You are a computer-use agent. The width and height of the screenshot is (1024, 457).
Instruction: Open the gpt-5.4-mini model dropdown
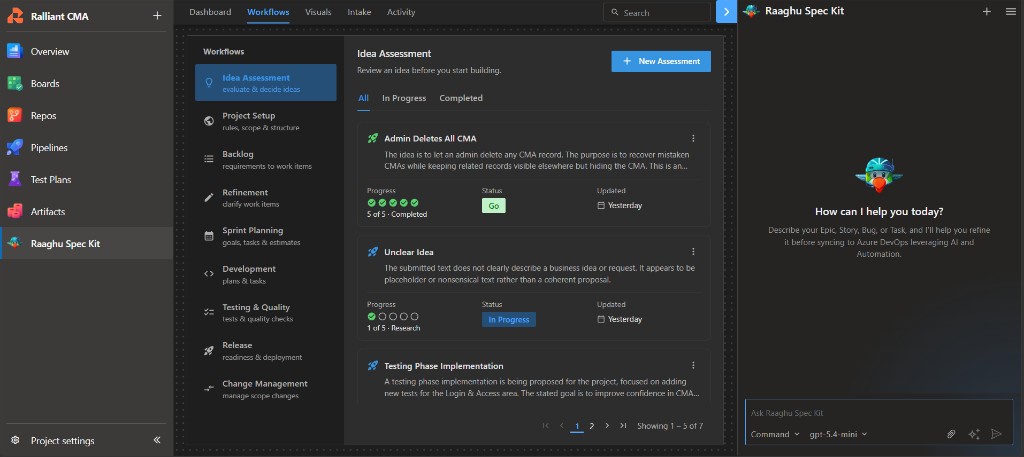click(x=839, y=434)
